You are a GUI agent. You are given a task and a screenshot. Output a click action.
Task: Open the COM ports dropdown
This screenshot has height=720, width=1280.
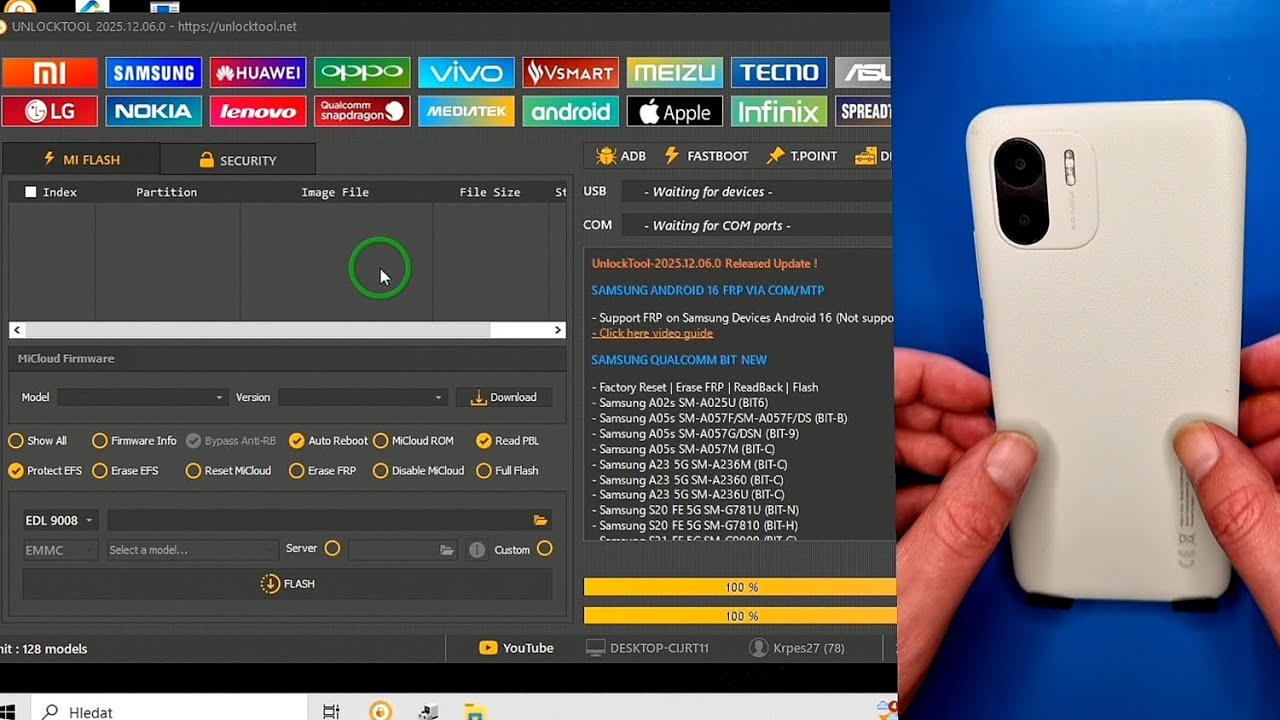pyautogui.click(x=756, y=226)
